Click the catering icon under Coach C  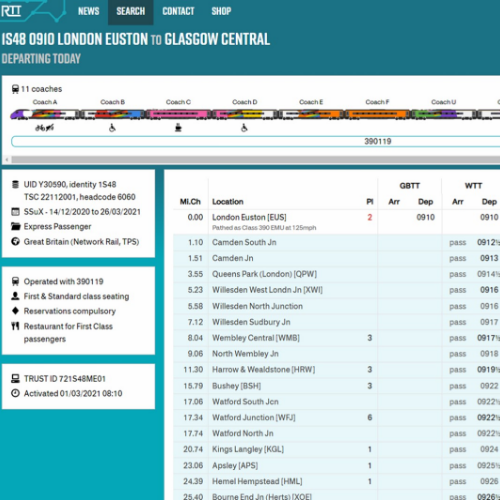pyautogui.click(x=178, y=128)
